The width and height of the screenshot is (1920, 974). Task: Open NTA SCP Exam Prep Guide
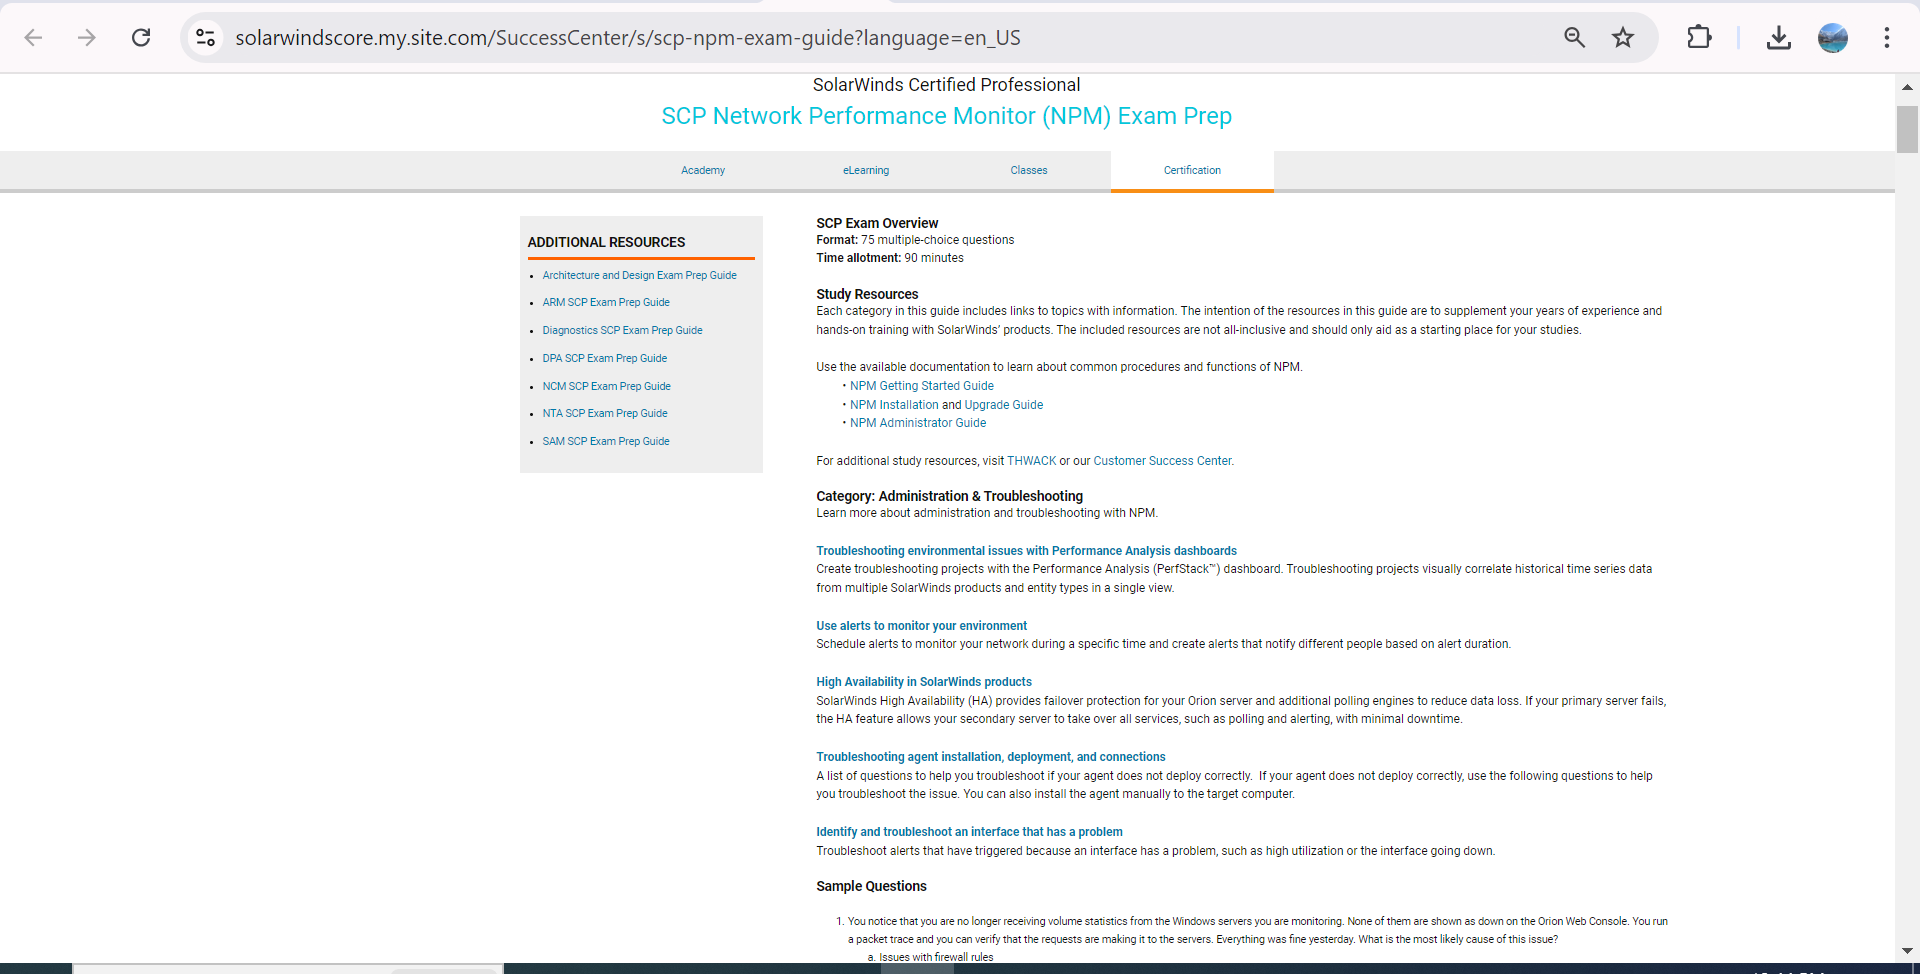coord(605,414)
